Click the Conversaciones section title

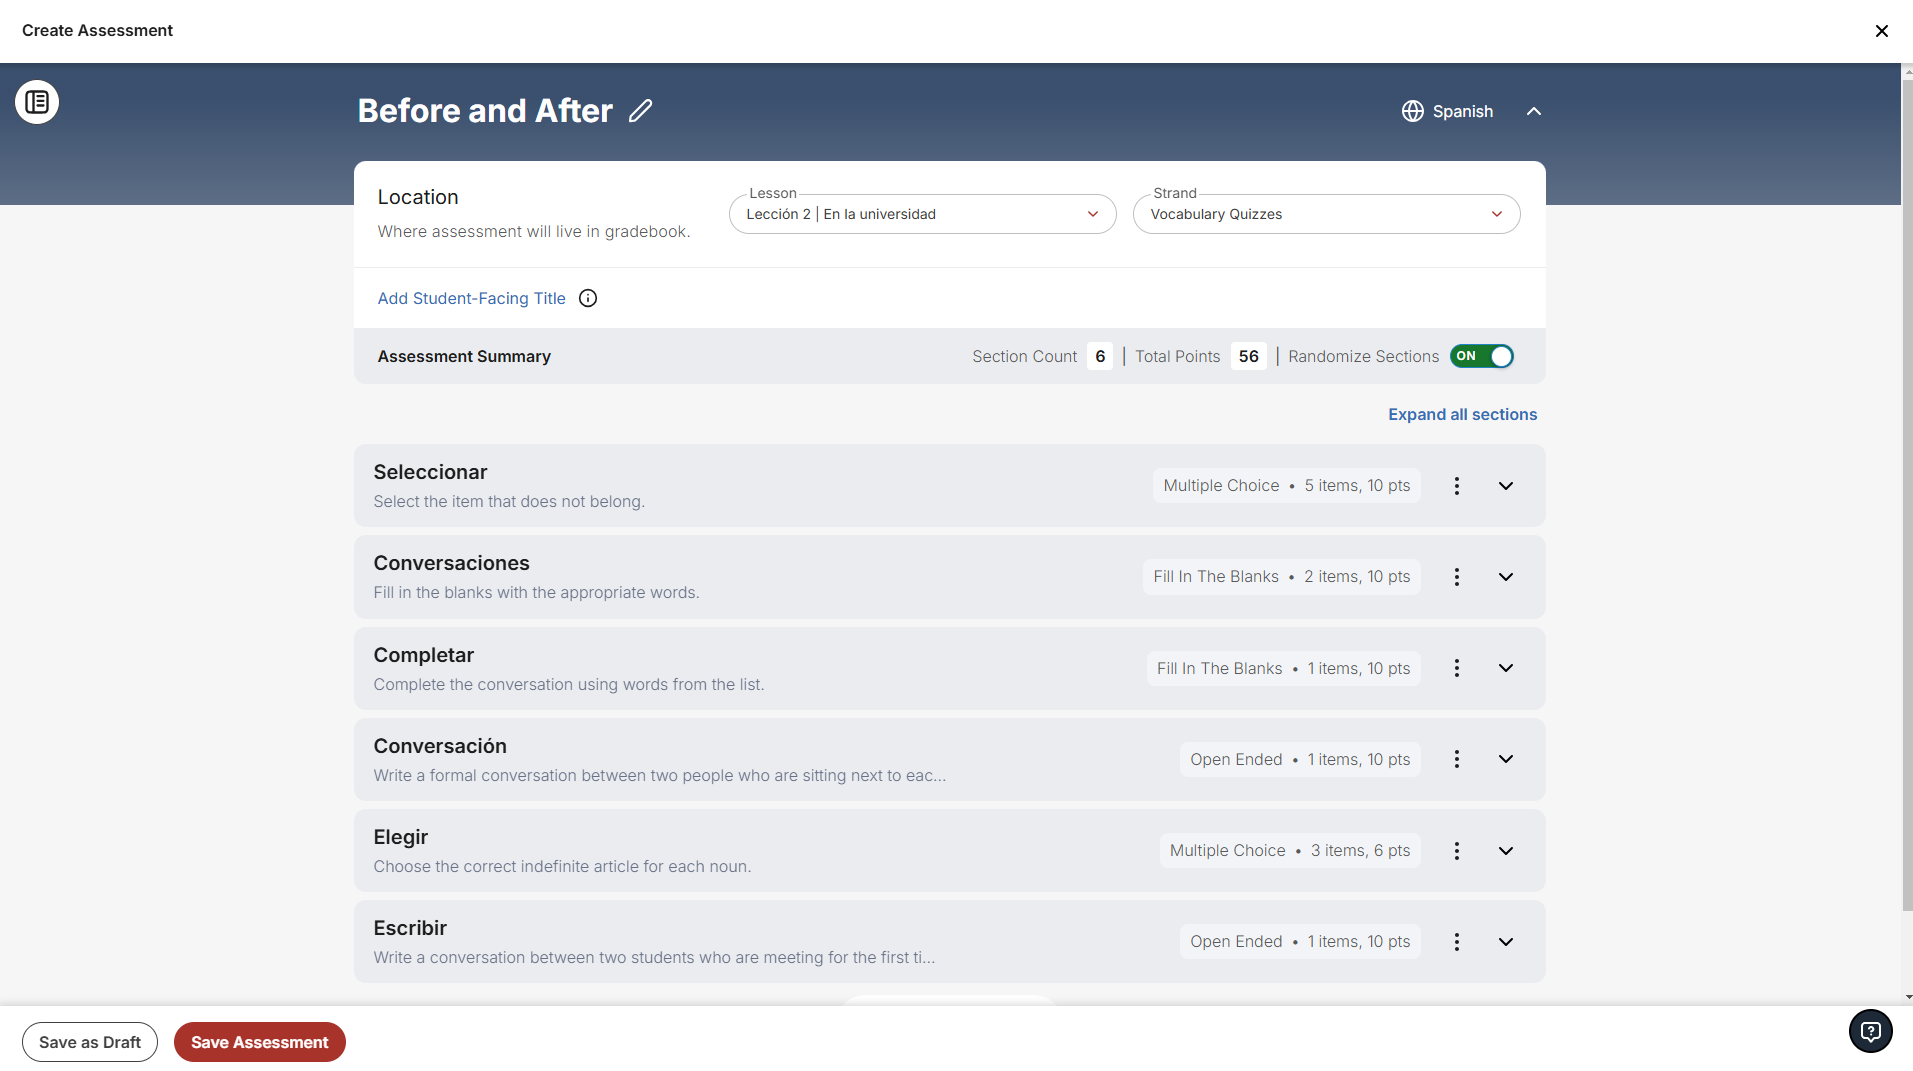[x=451, y=563]
